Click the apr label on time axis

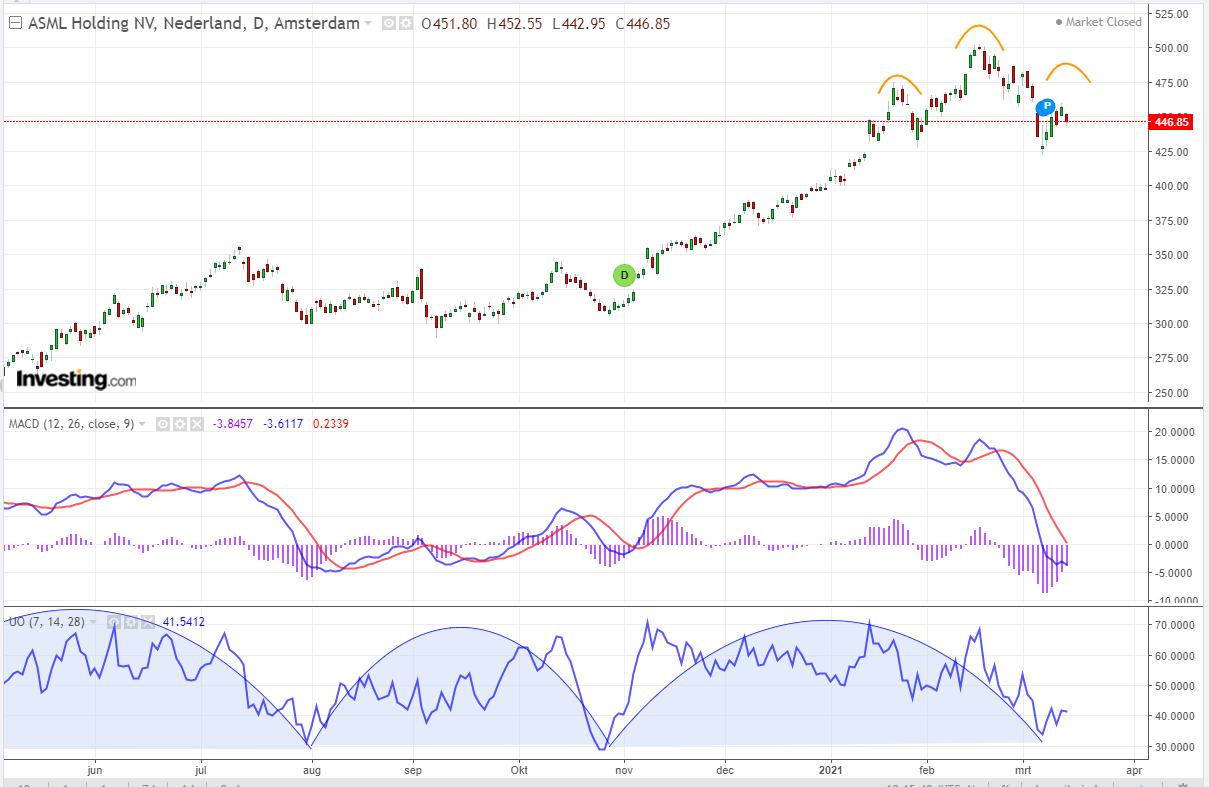[x=1133, y=771]
